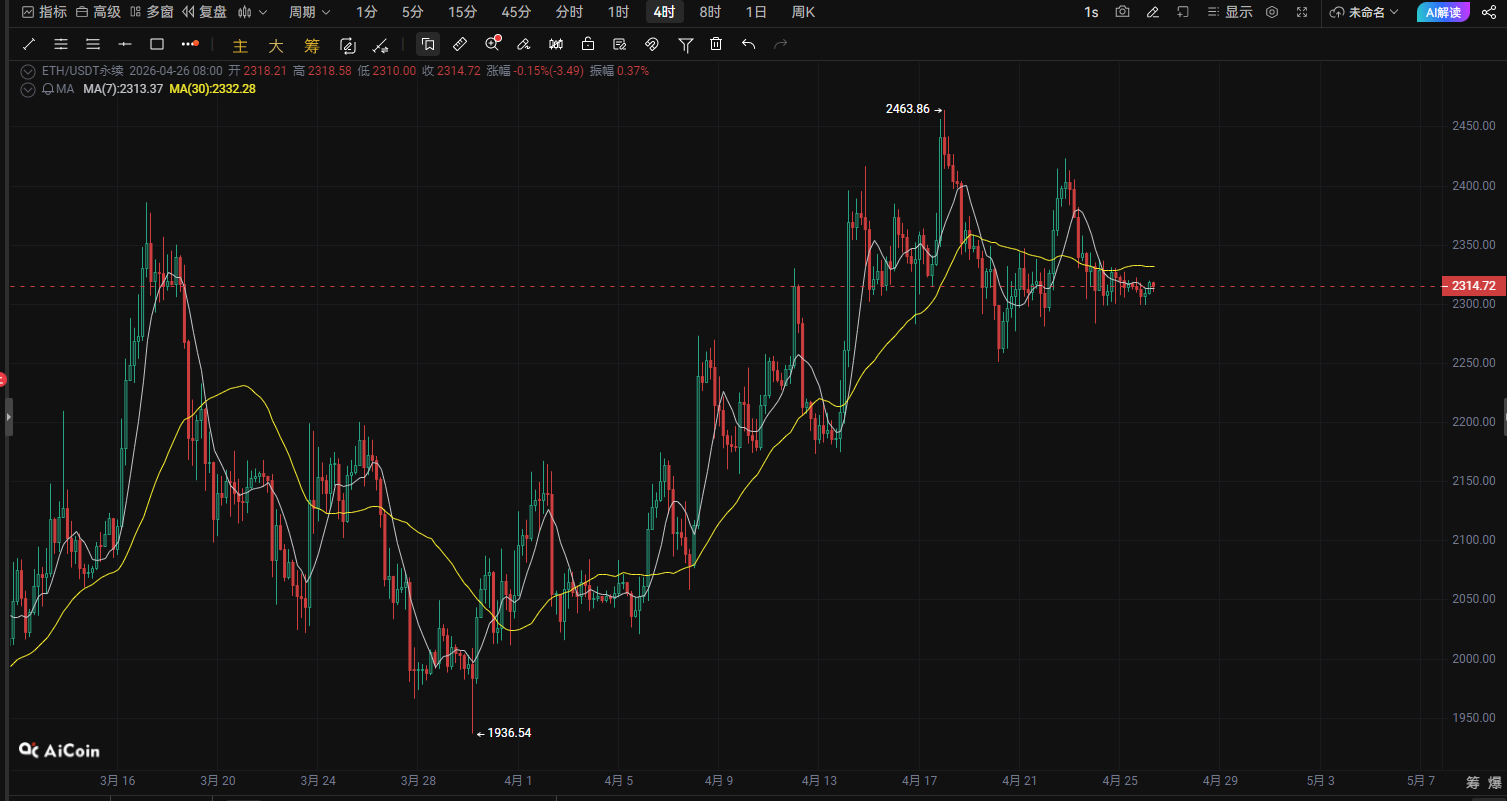
Task: Open the 周期 period dropdown
Action: 309,12
